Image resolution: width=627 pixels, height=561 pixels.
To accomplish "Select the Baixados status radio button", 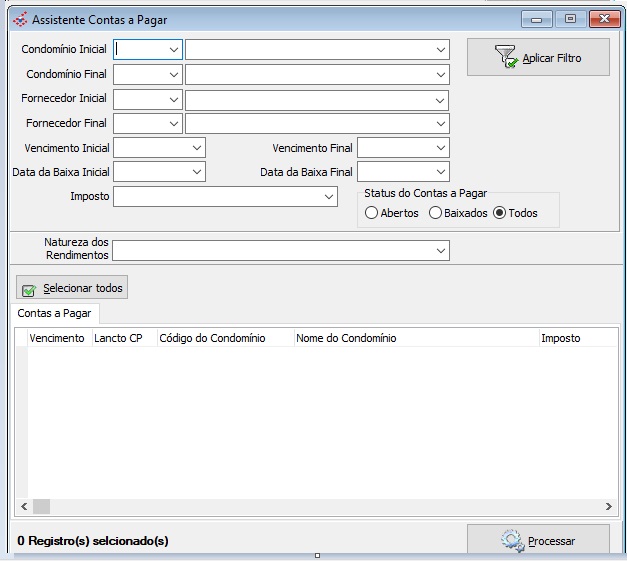I will click(435, 213).
